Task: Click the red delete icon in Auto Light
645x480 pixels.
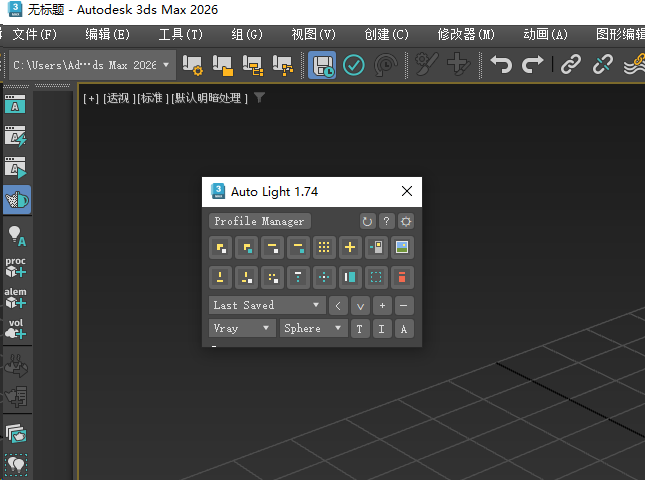Action: coord(402,277)
